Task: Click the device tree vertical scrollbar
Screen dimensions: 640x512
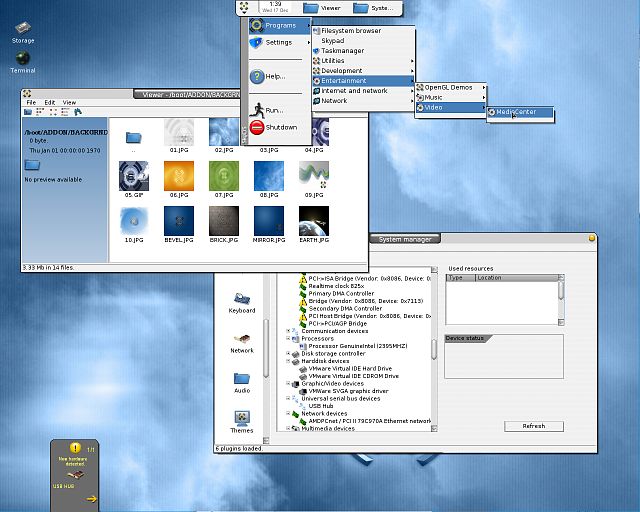Action: click(434, 350)
